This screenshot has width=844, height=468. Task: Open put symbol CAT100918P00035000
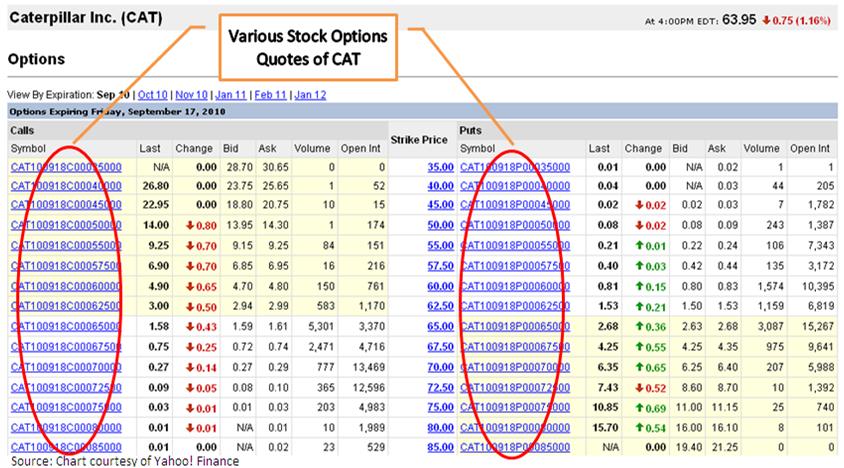tap(515, 167)
